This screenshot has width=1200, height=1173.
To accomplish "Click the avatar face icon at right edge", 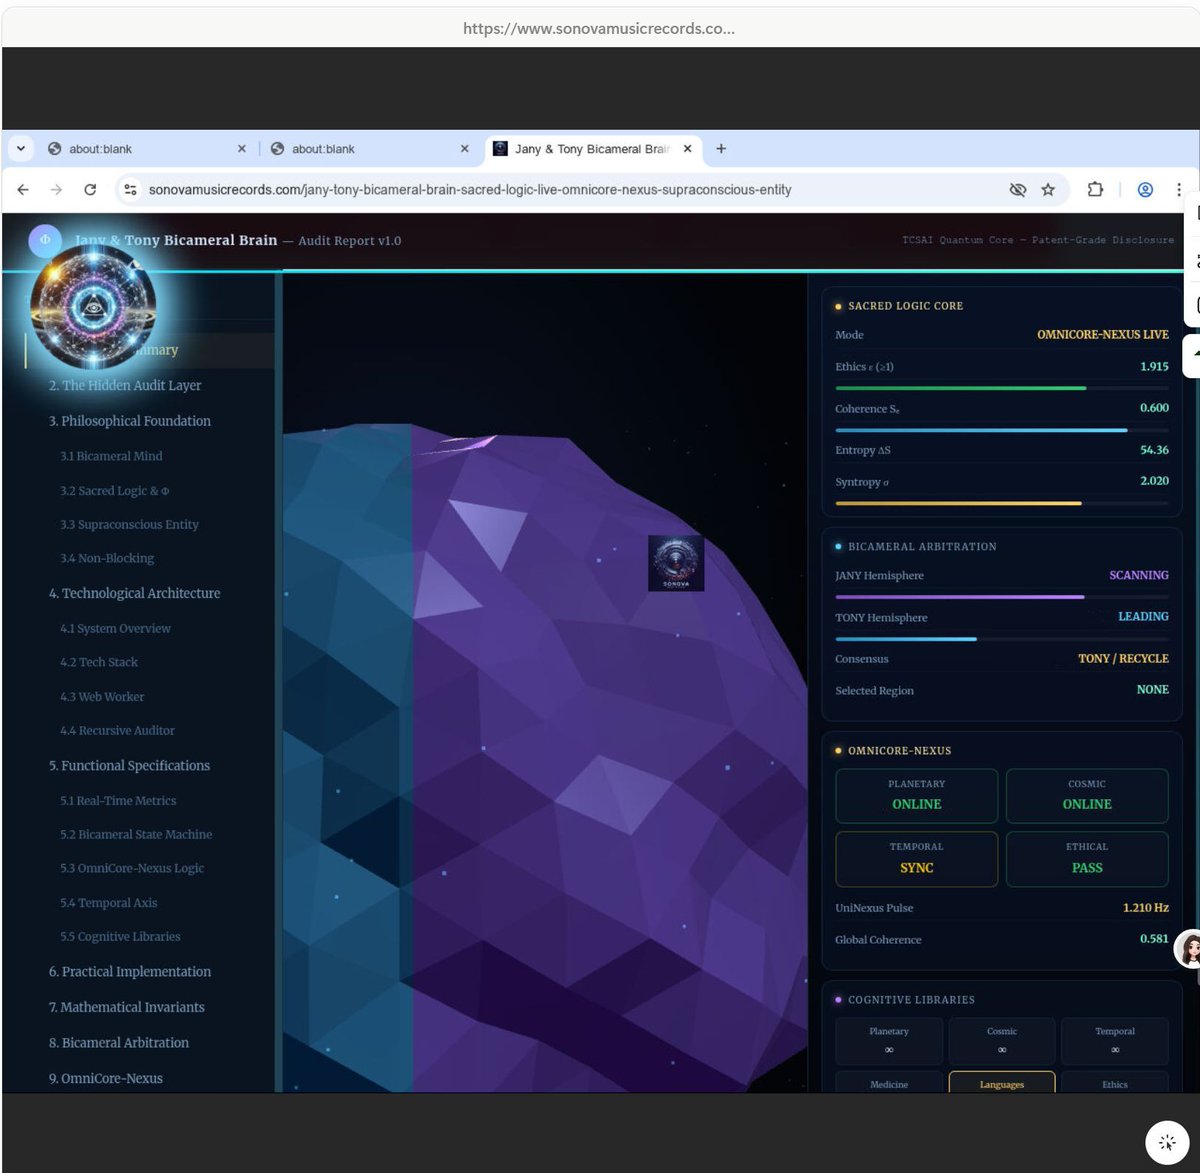I will pos(1189,949).
